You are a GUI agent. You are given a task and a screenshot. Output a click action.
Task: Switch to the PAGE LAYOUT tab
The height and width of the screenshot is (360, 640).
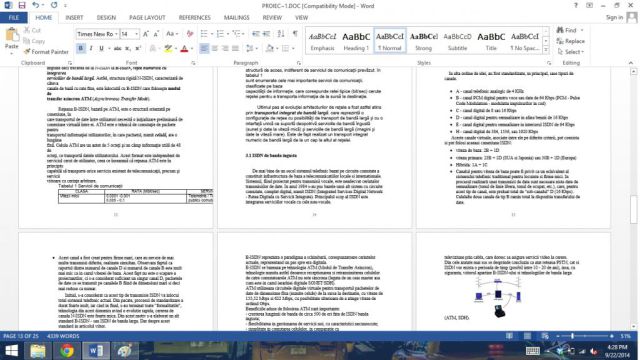click(147, 18)
